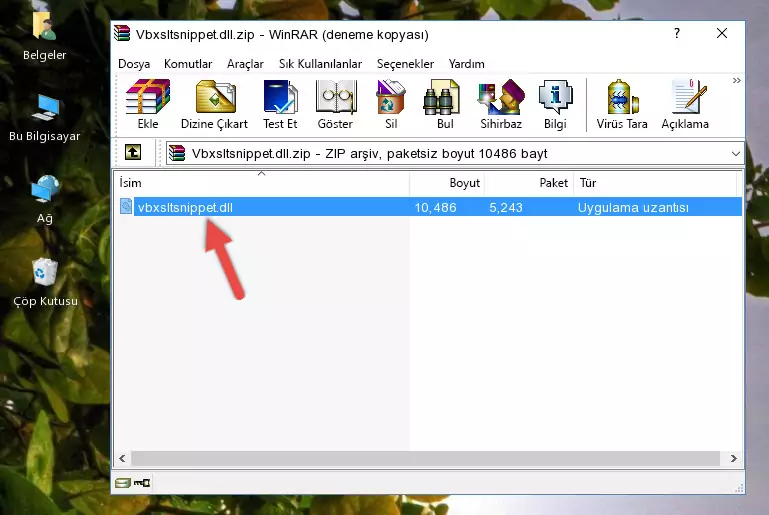769x515 pixels.
Task: Open the Seçenekler menu
Action: [405, 64]
